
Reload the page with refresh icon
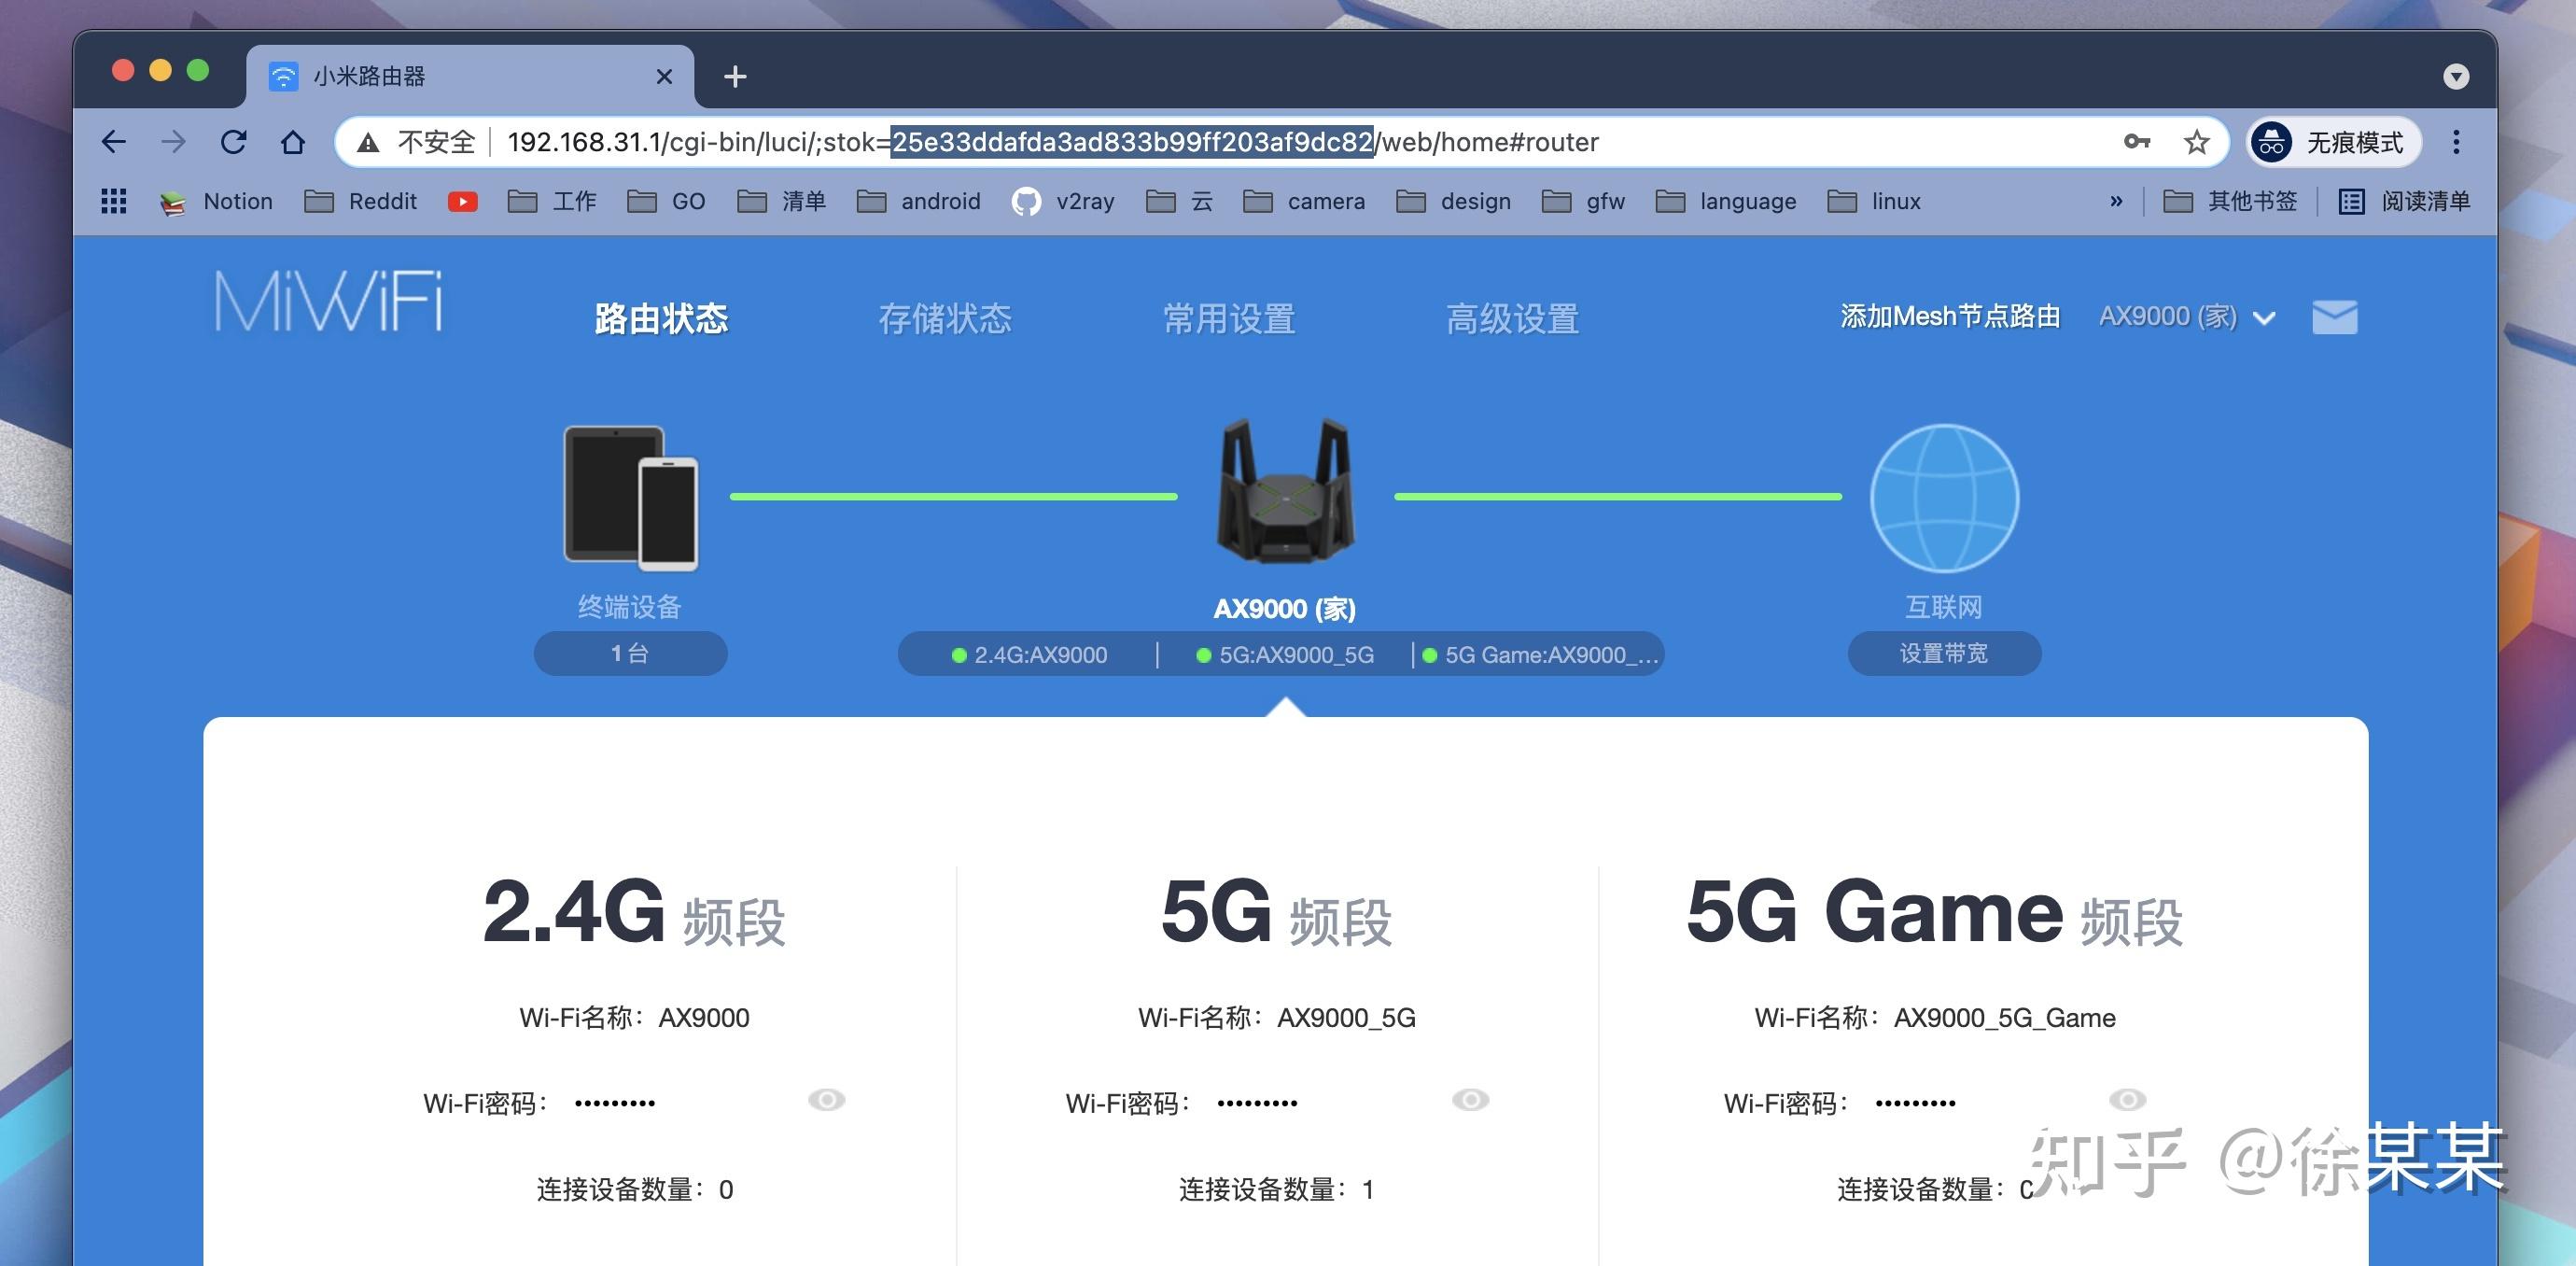234,142
